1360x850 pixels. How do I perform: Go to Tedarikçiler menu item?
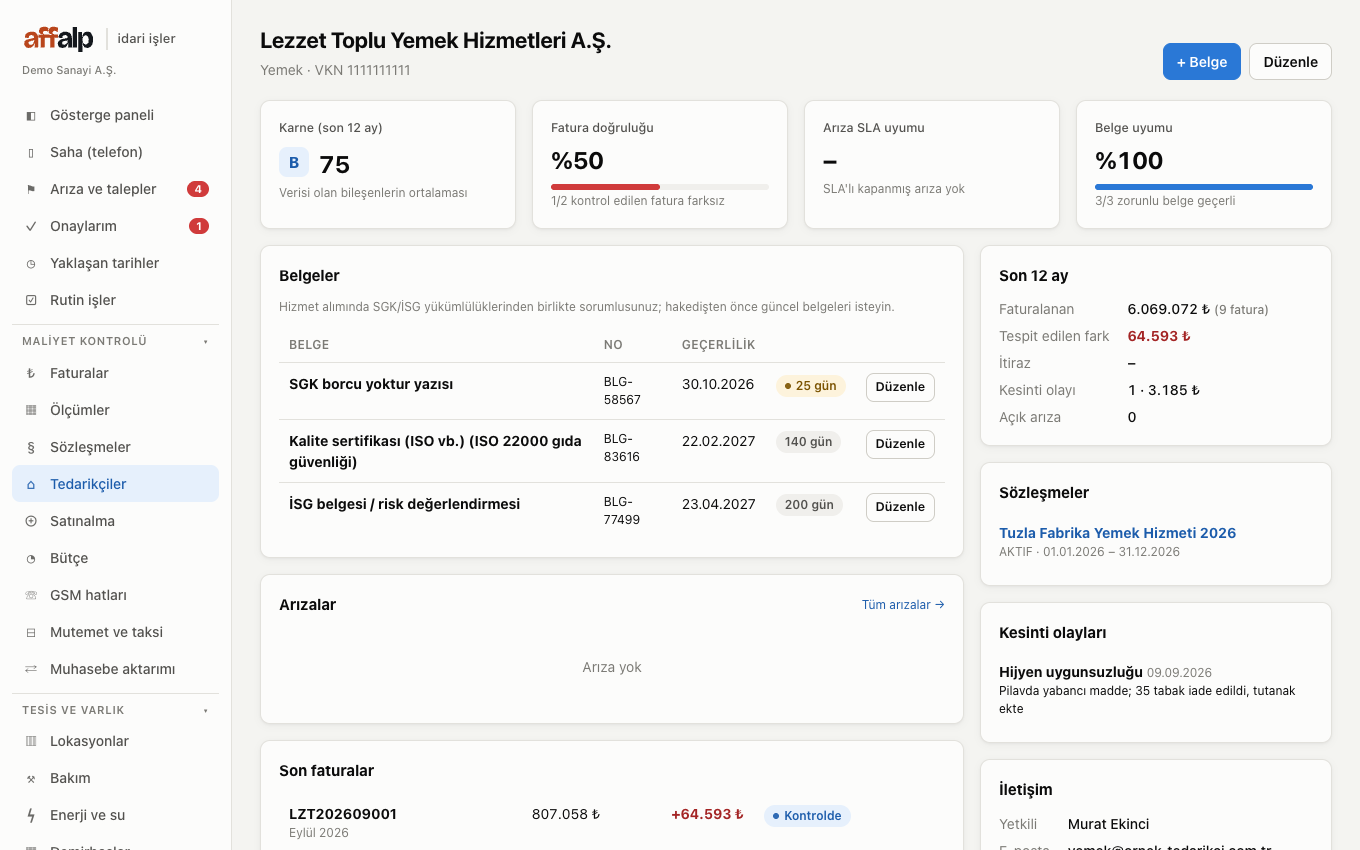pos(115,484)
